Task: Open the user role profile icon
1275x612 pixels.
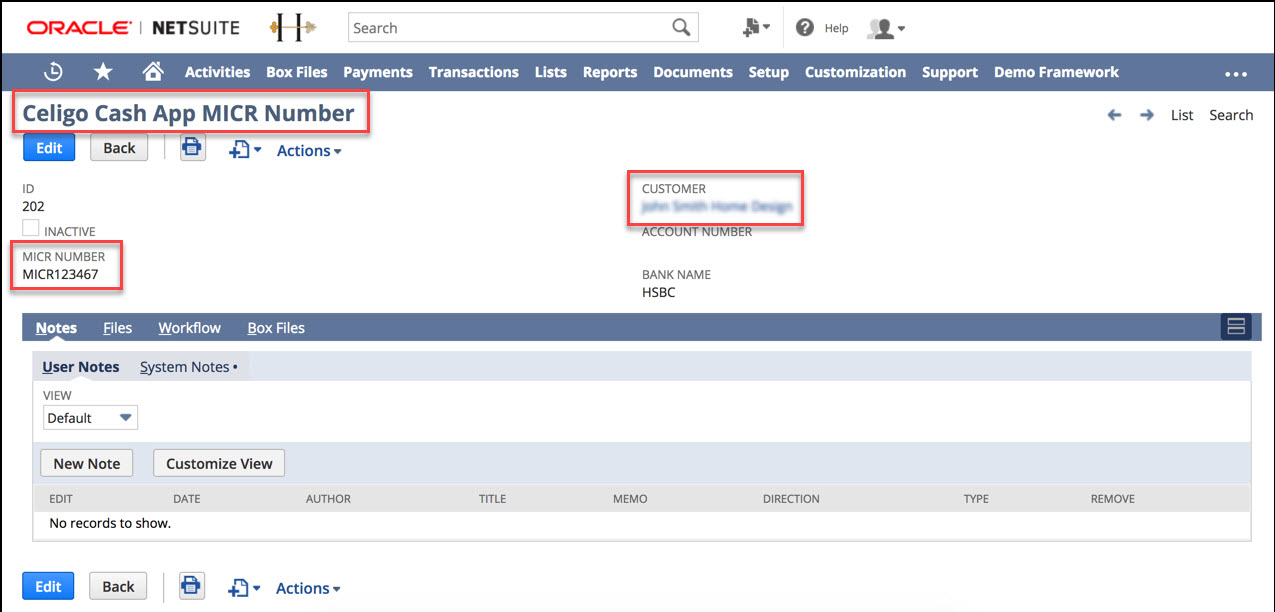Action: pos(886,29)
